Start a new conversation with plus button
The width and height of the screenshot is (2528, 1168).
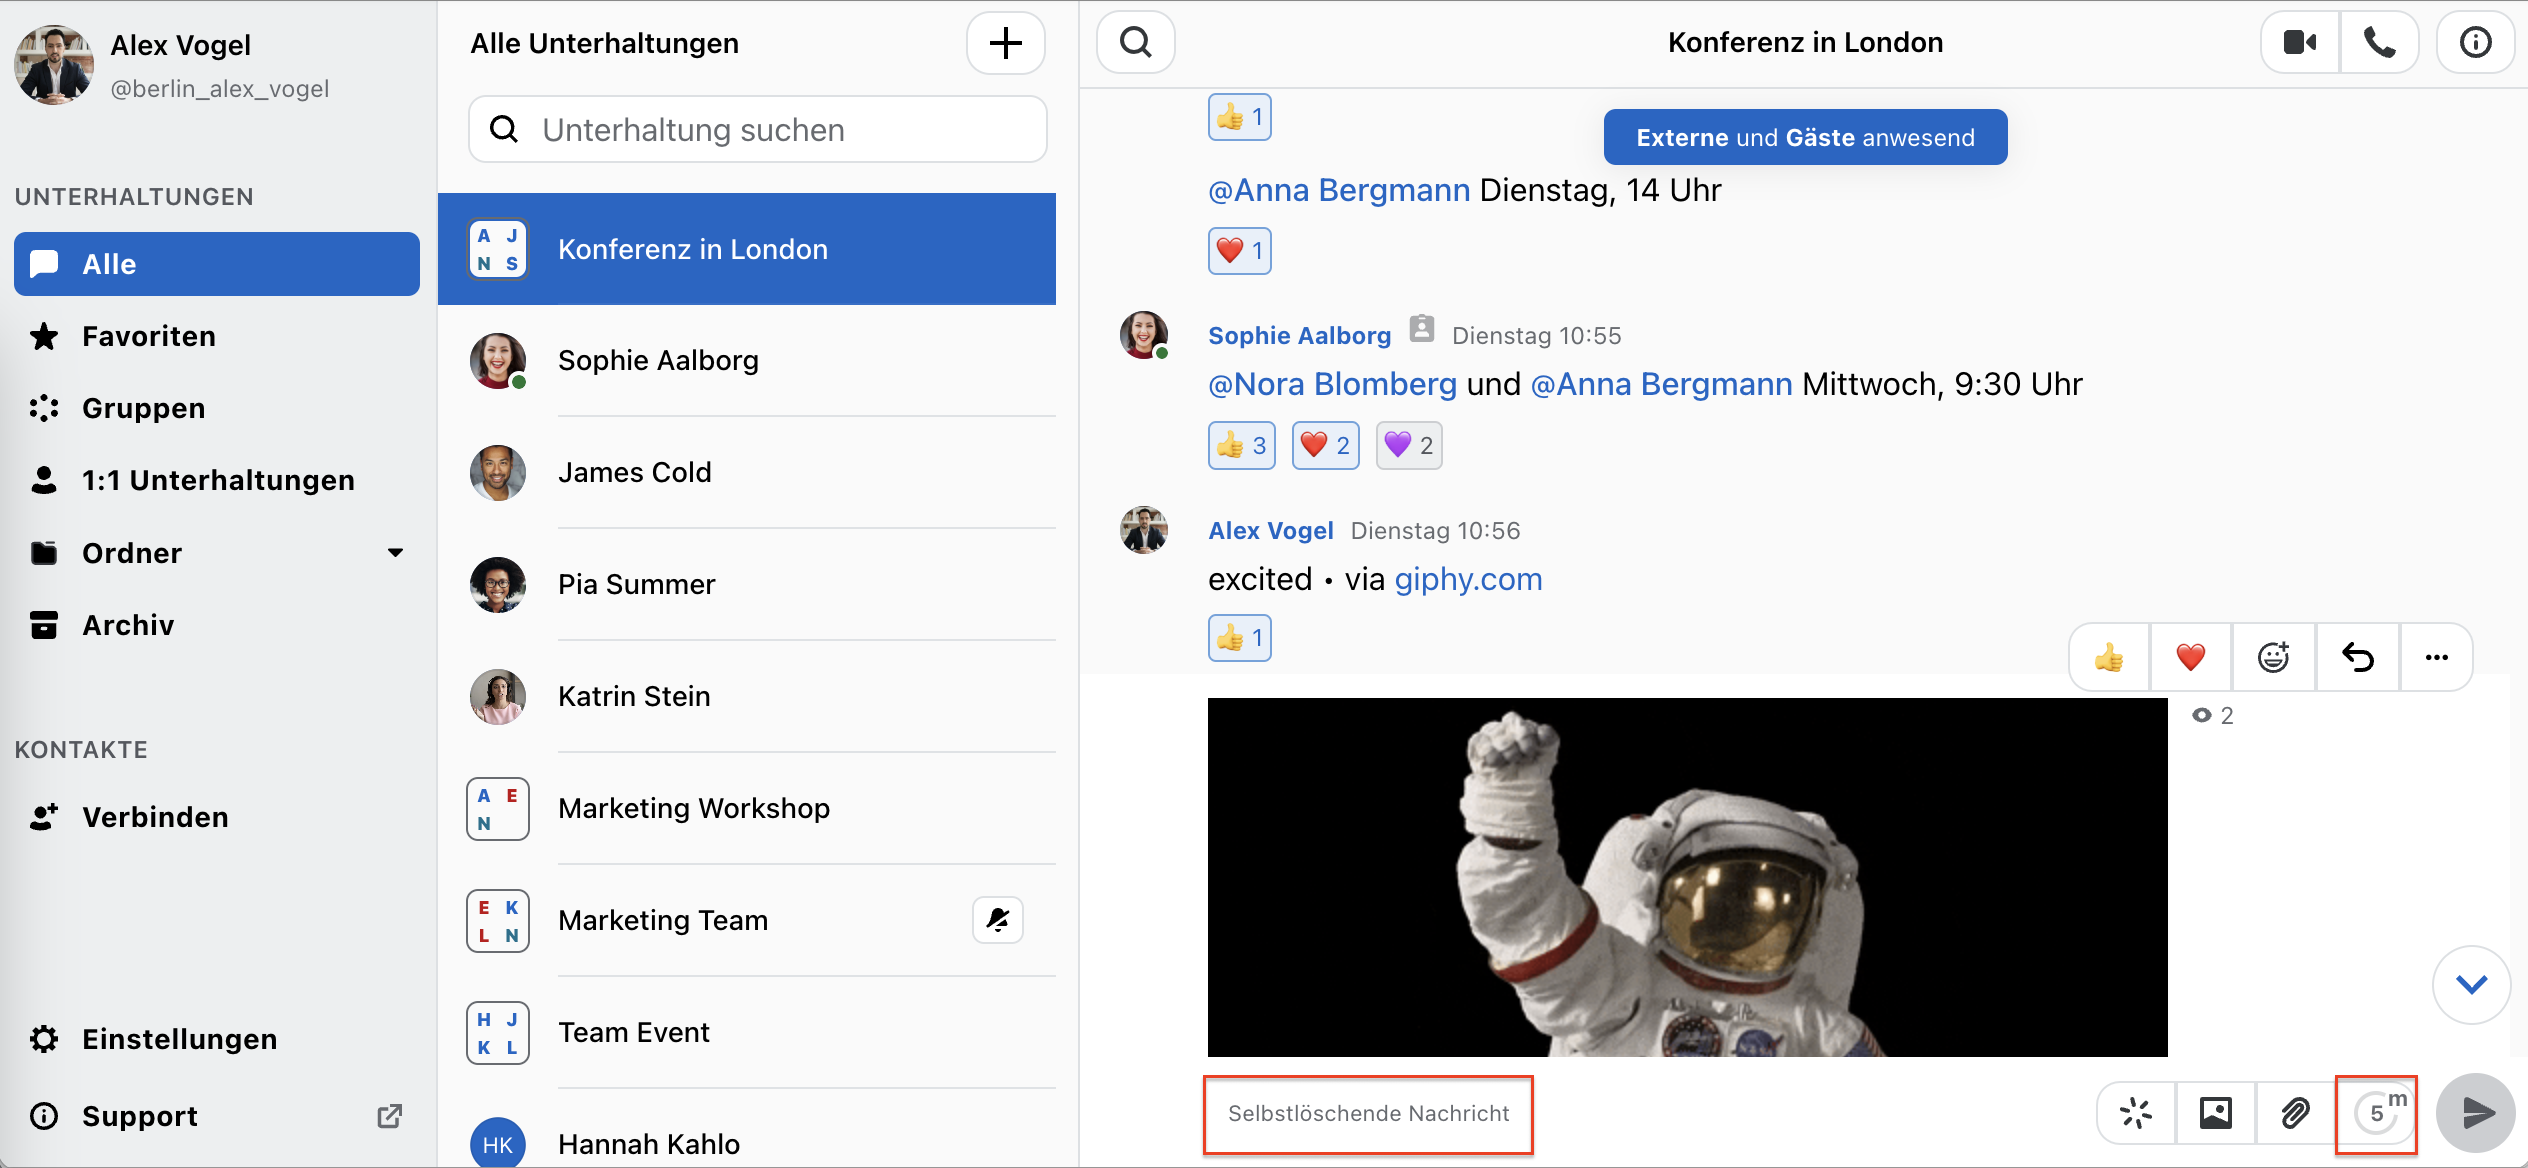point(1005,43)
